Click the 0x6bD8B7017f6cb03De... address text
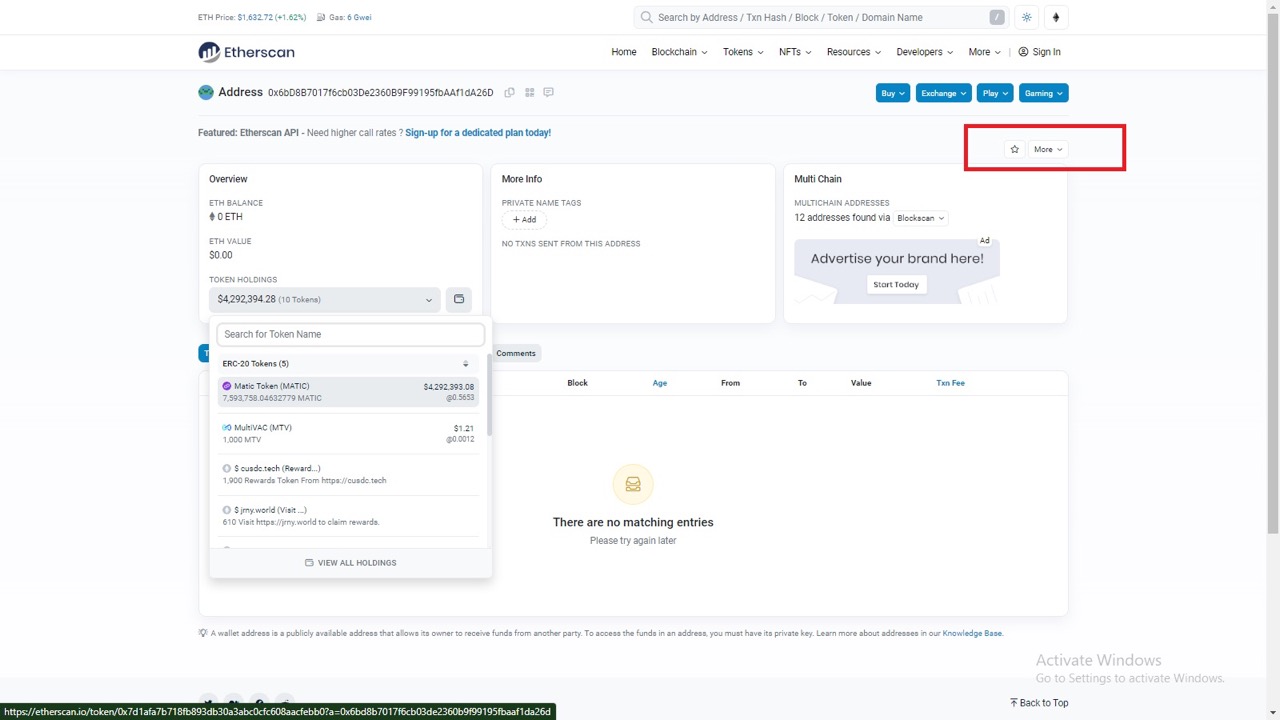Viewport: 1280px width, 720px height. tap(381, 93)
